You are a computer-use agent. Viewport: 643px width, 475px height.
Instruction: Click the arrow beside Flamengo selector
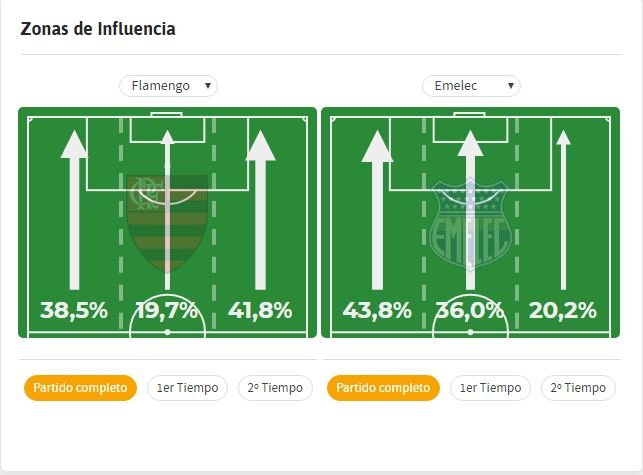pyautogui.click(x=208, y=86)
